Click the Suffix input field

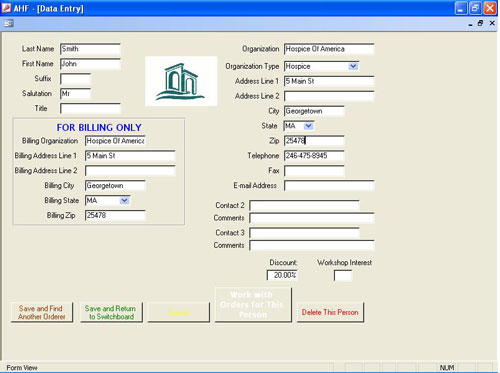(x=75, y=79)
